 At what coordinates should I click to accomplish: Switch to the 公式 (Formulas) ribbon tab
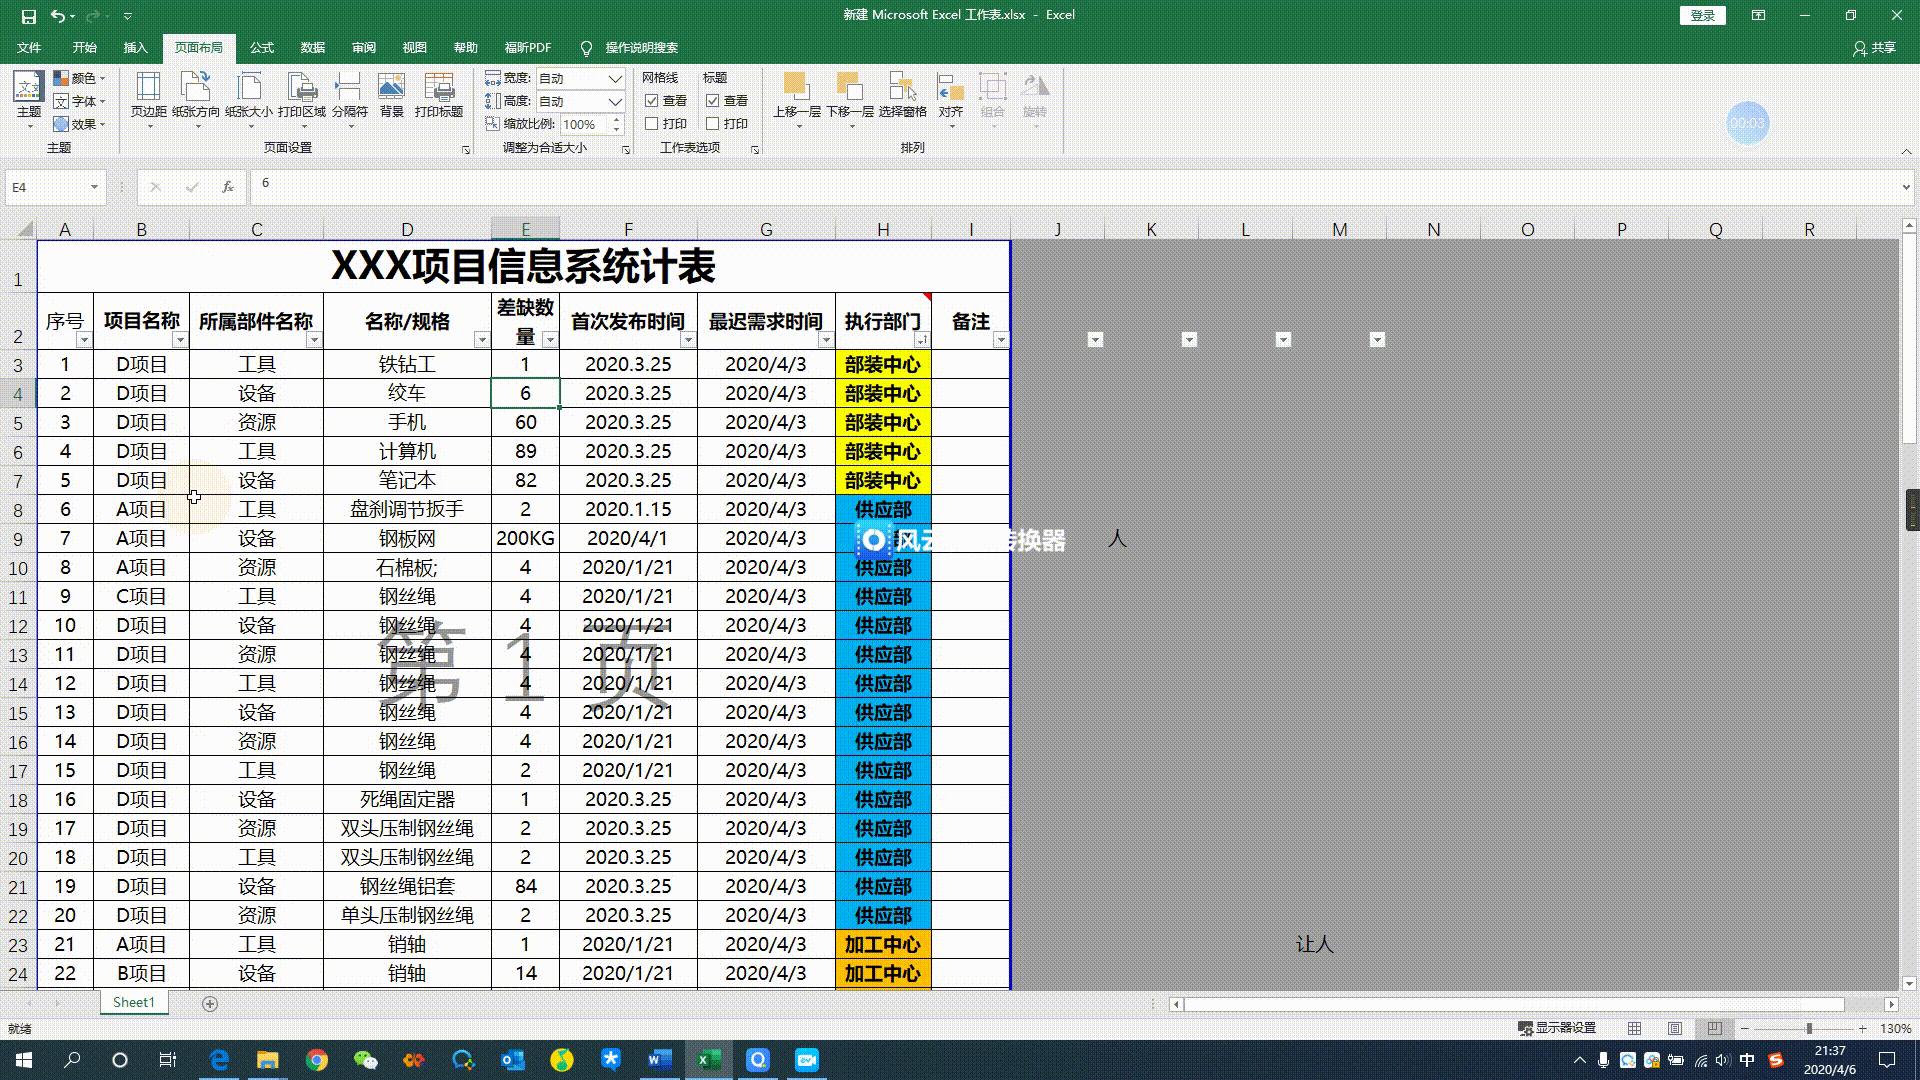[x=261, y=47]
